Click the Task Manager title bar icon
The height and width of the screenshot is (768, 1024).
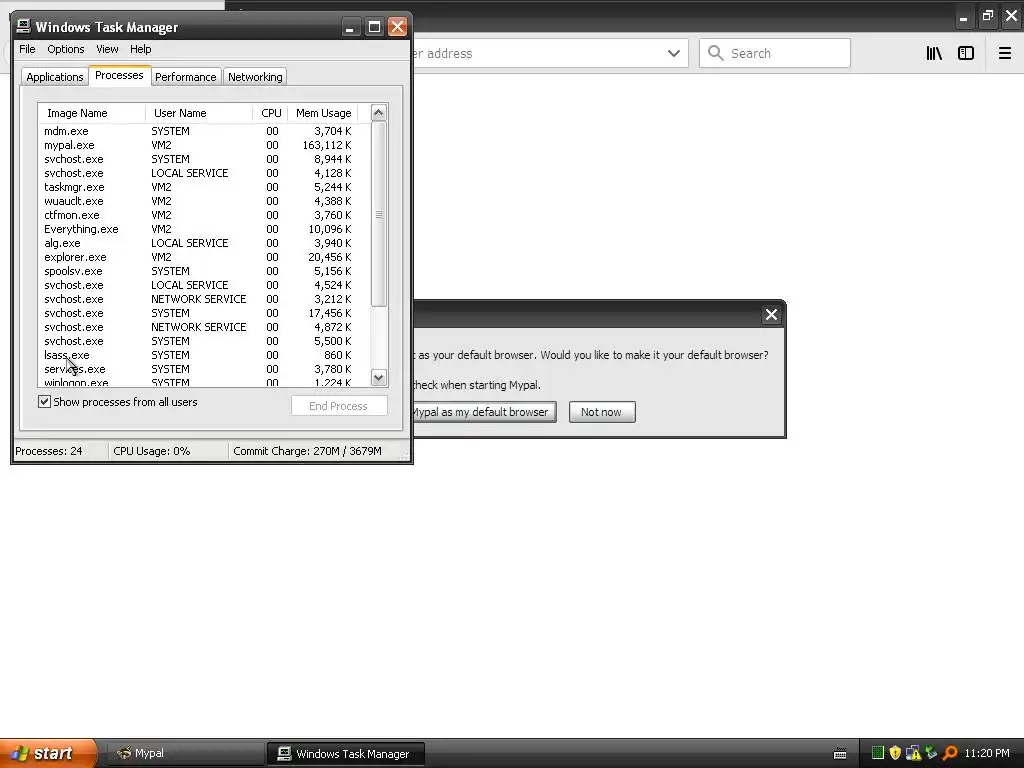coord(24,26)
